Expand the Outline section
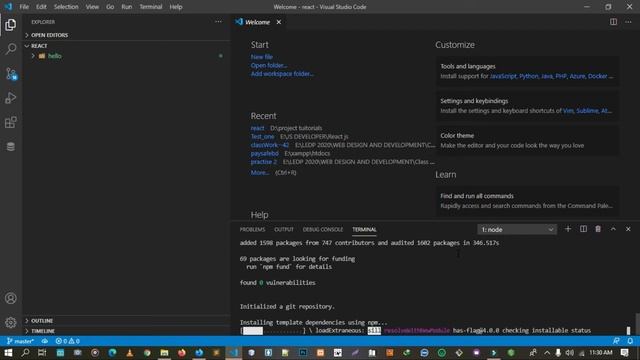 pos(127,321)
